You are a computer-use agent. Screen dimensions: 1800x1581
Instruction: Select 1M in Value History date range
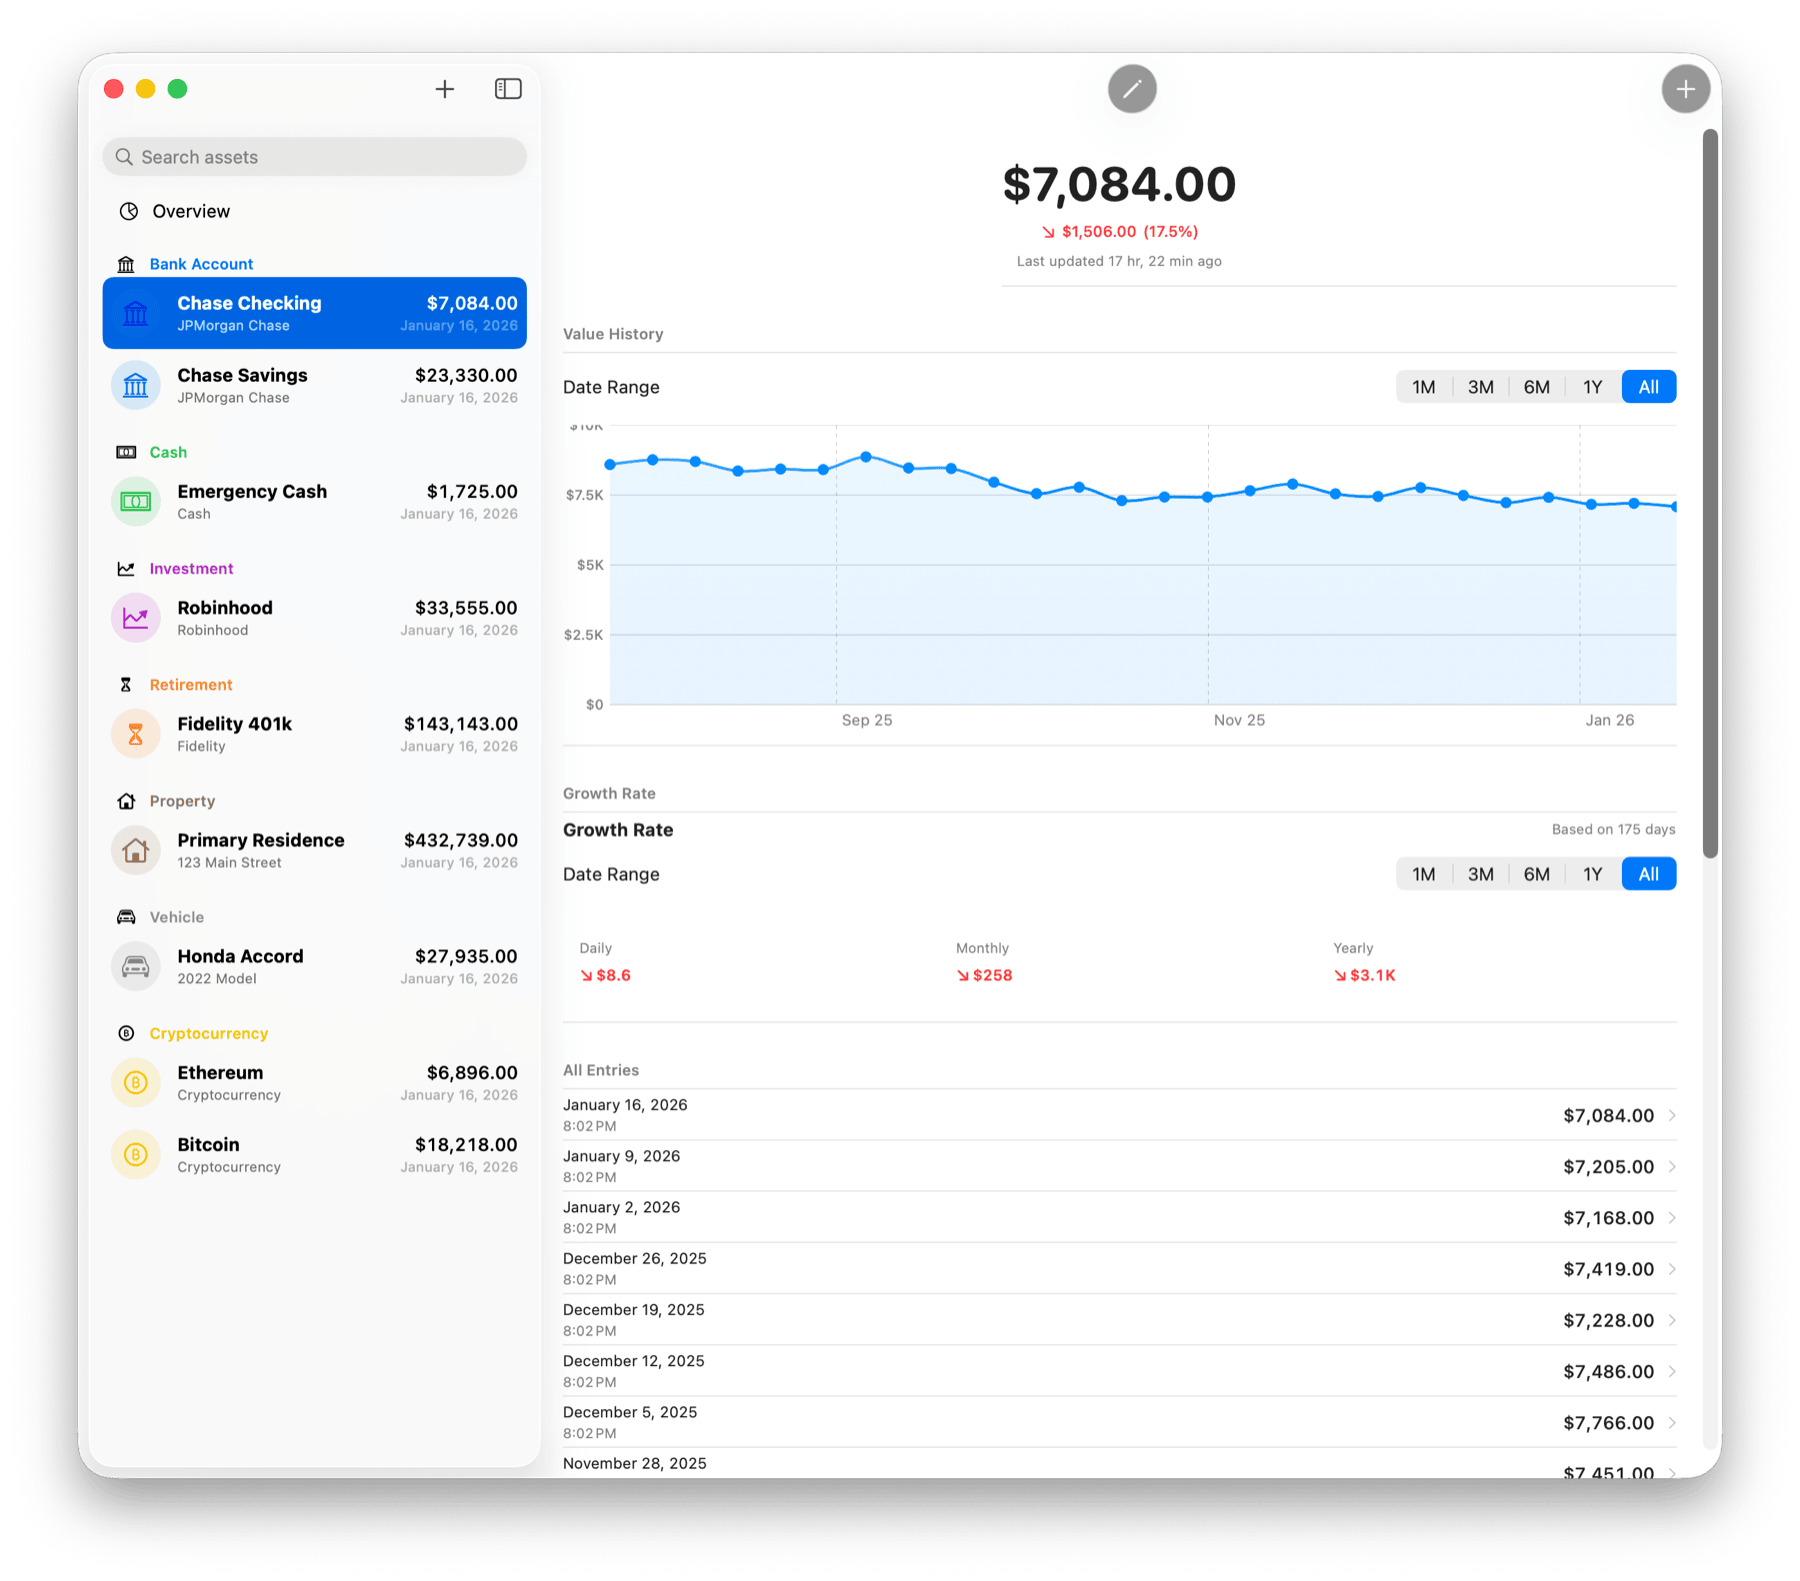1423,387
